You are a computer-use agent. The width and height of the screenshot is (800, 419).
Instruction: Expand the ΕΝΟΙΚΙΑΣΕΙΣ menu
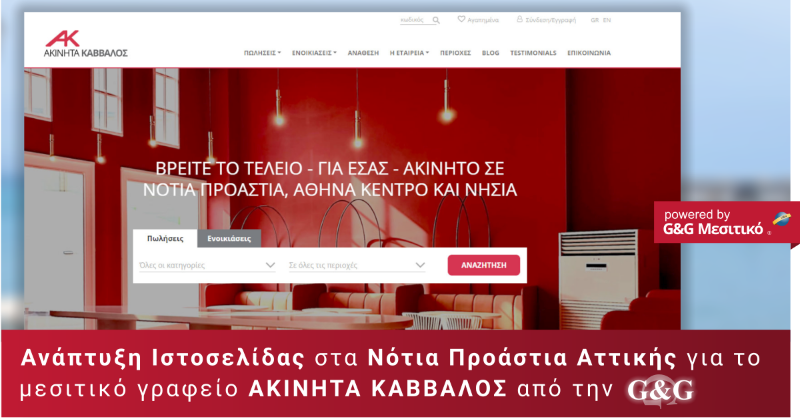(314, 53)
